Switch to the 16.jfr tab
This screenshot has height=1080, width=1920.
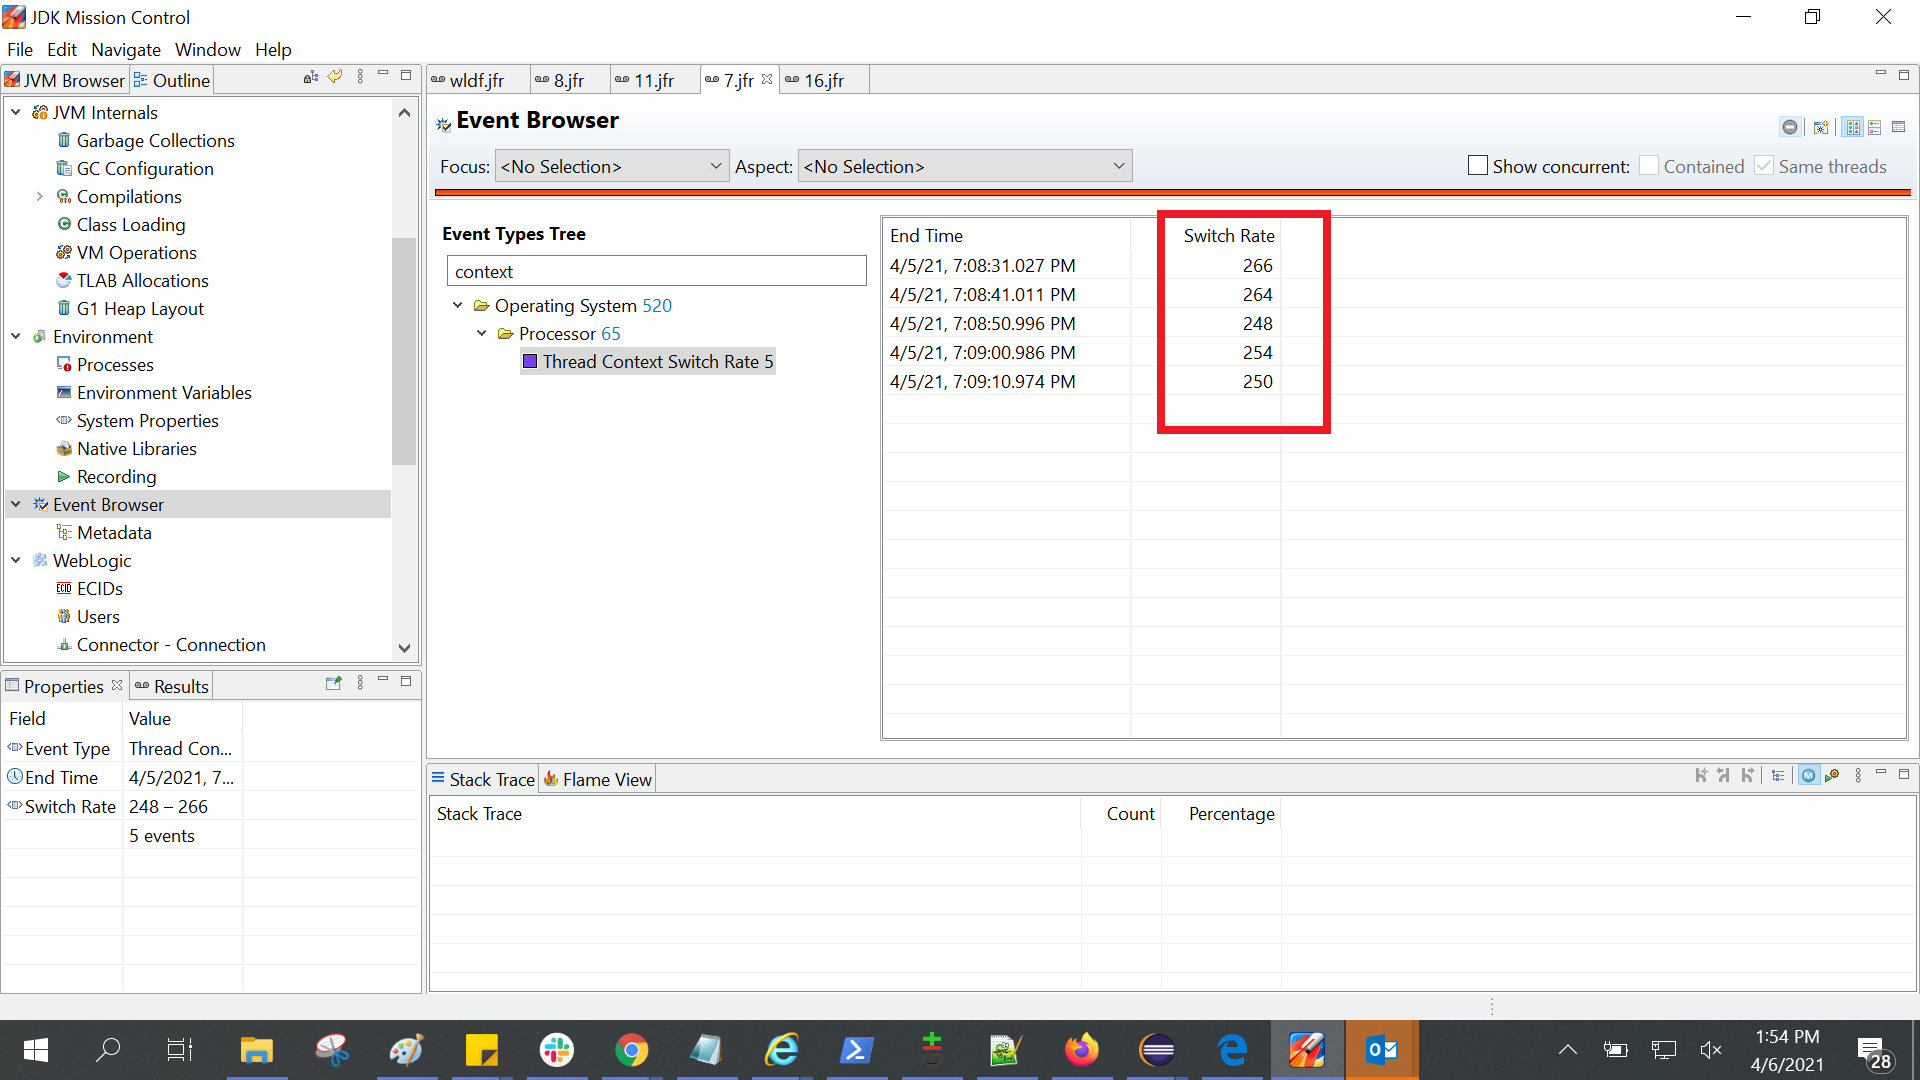pyautogui.click(x=823, y=80)
